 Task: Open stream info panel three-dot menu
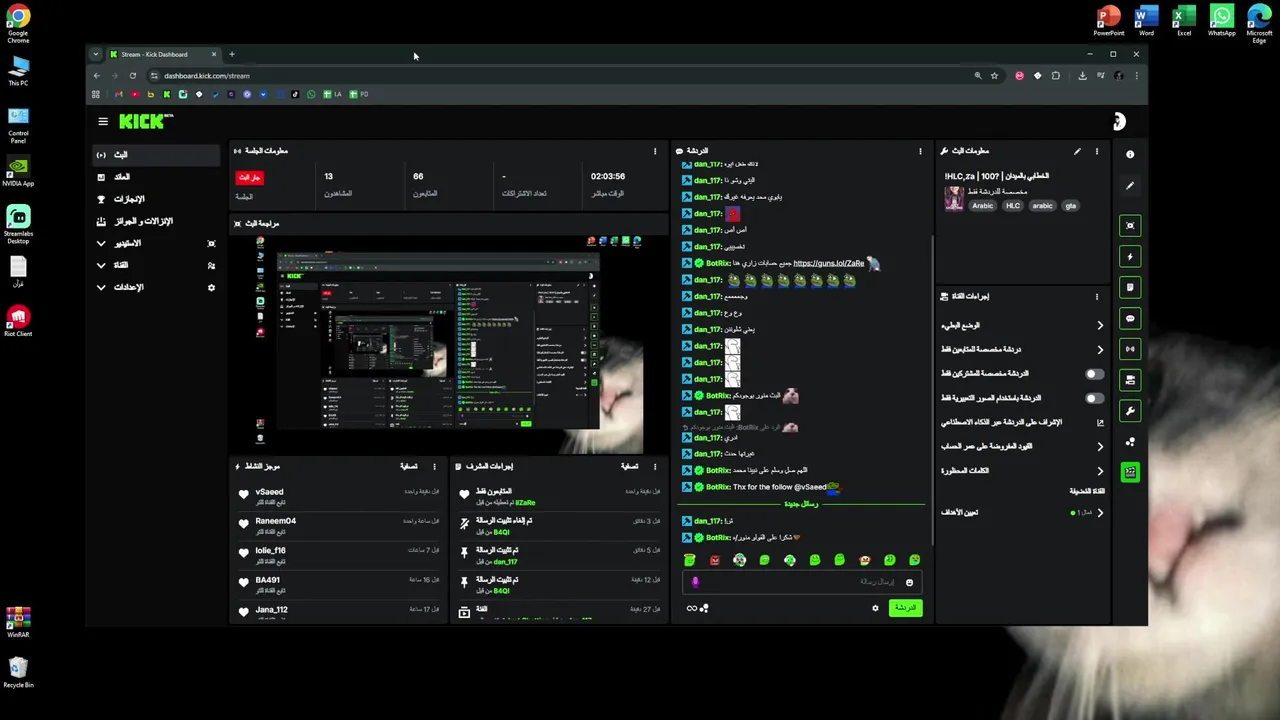[x=1097, y=151]
